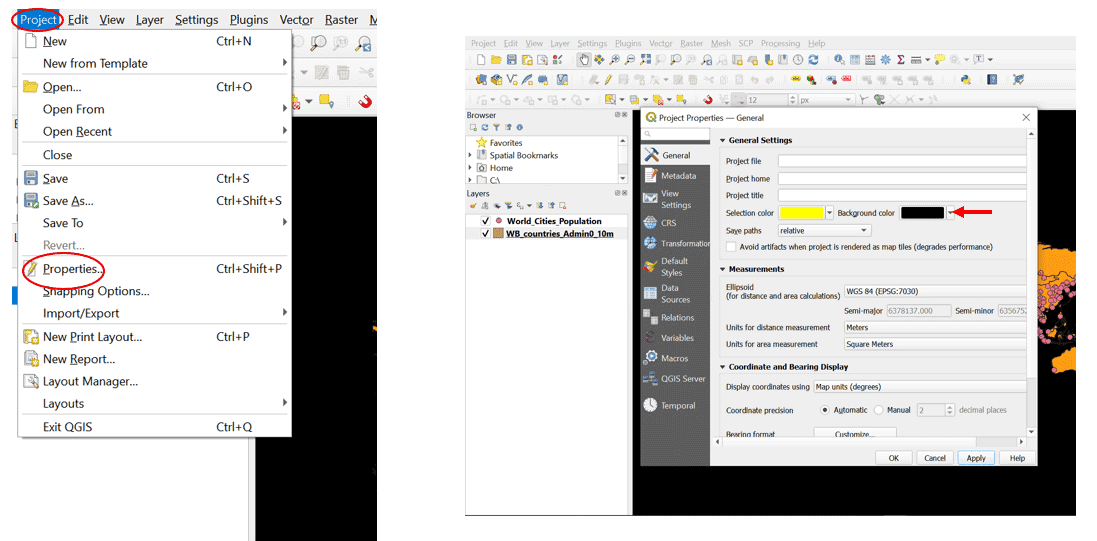Open the Statistical Summary sigma icon
This screenshot has width=1097, height=541.
click(x=901, y=59)
